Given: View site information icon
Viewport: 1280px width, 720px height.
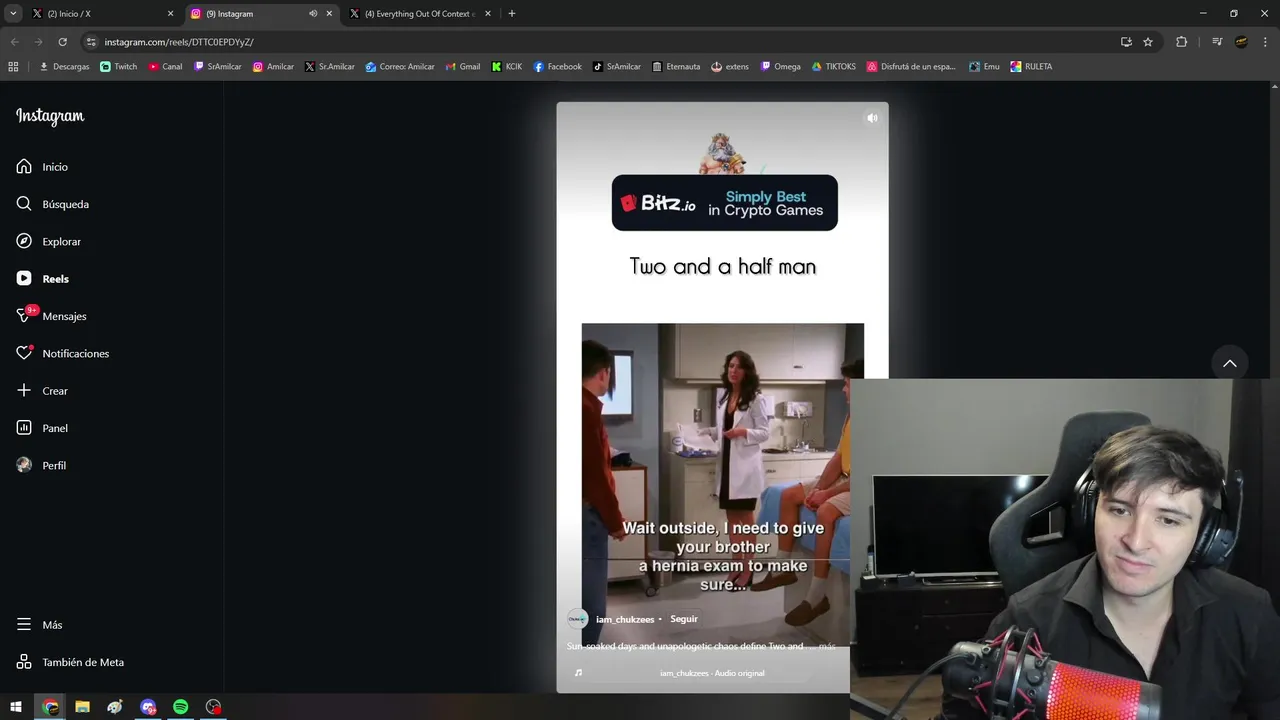Looking at the screenshot, I should point(91,42).
